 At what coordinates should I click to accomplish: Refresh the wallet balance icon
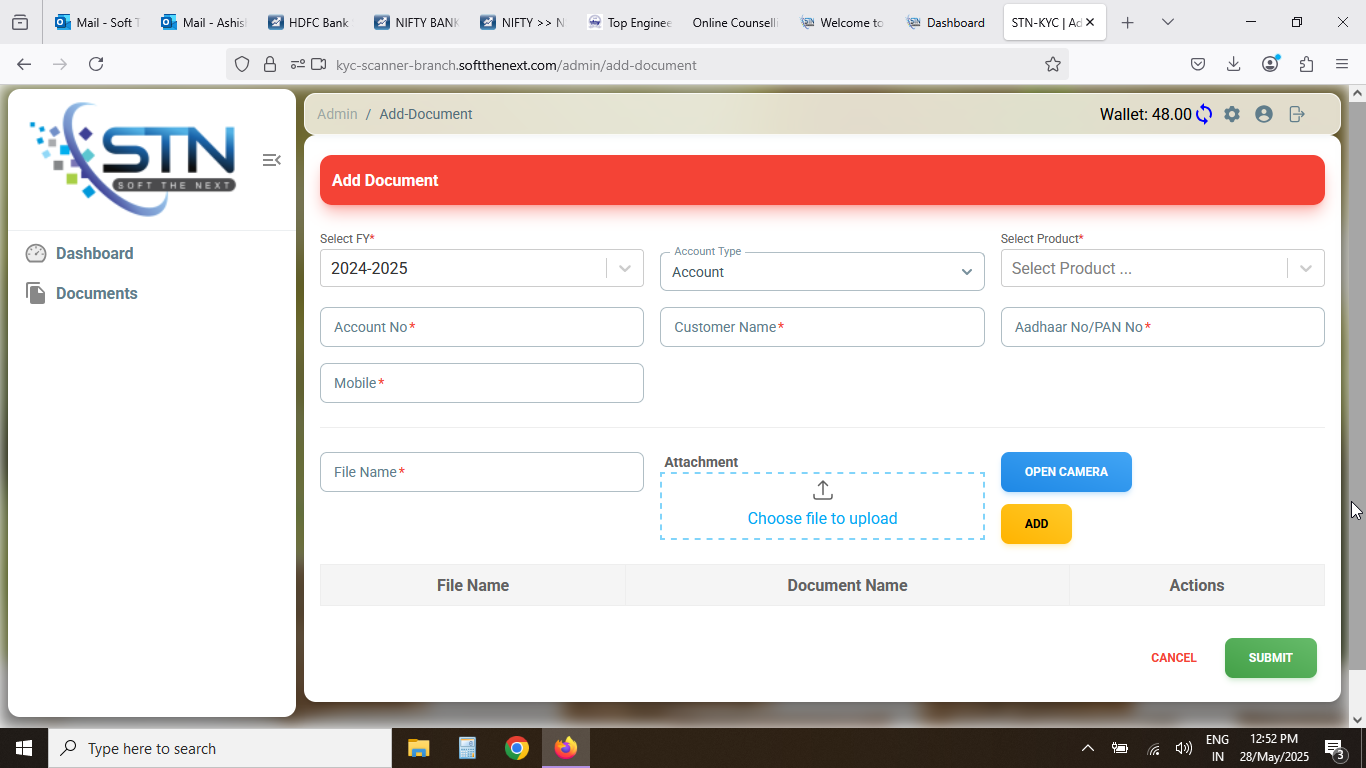coord(1204,114)
